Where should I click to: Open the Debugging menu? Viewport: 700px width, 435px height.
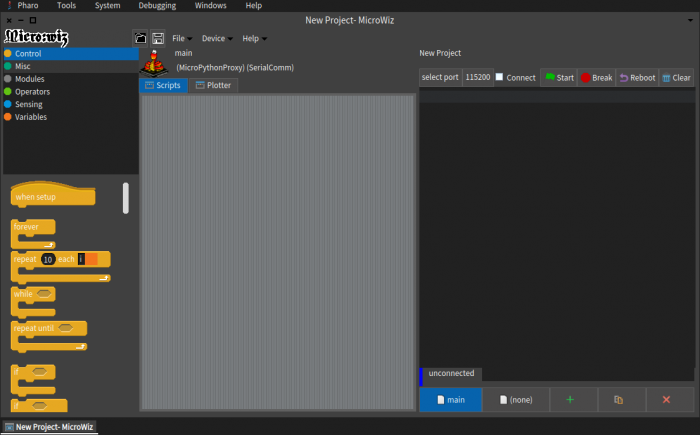(157, 6)
